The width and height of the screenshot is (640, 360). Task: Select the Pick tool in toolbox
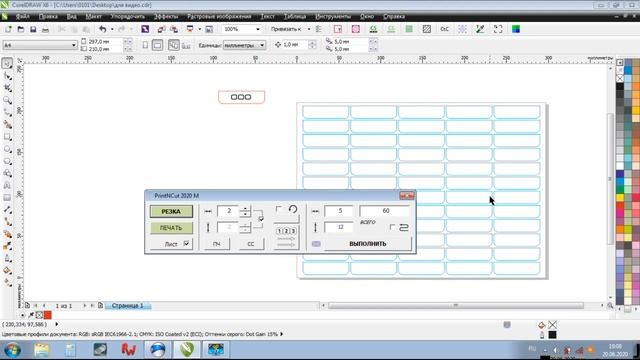[7, 63]
